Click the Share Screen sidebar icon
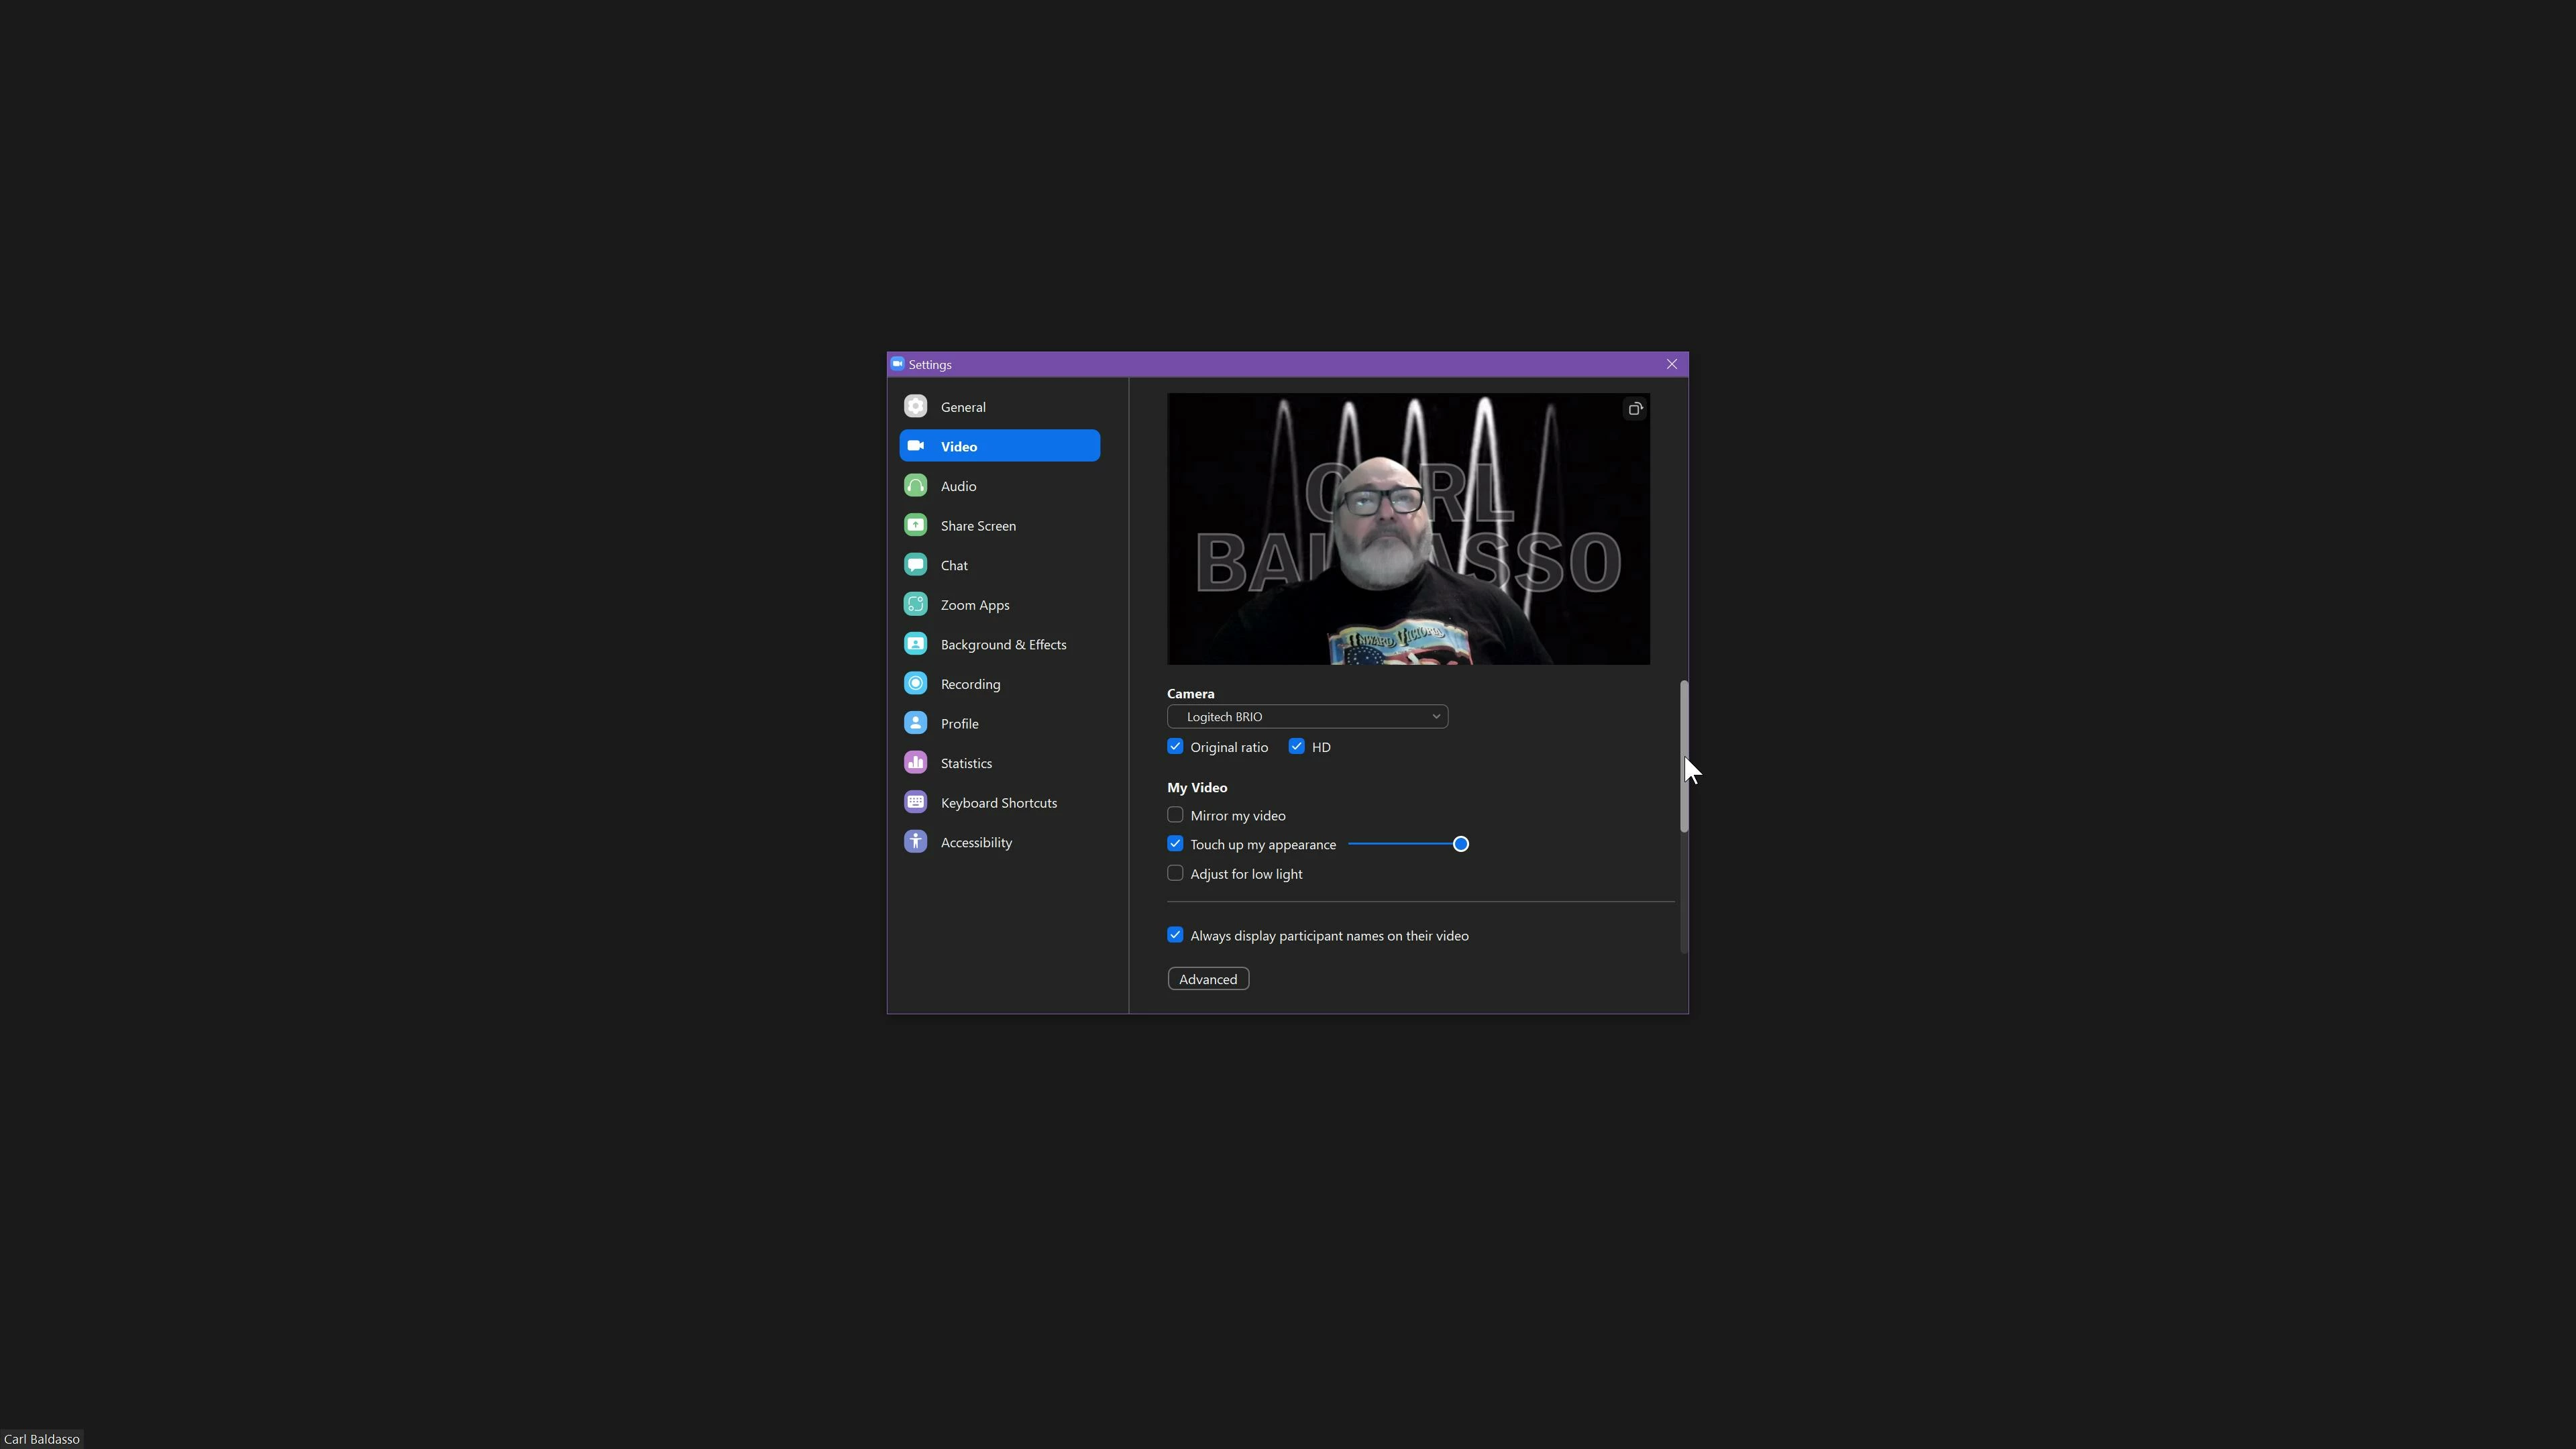Viewport: 2576px width, 1449px height. pyautogui.click(x=915, y=525)
